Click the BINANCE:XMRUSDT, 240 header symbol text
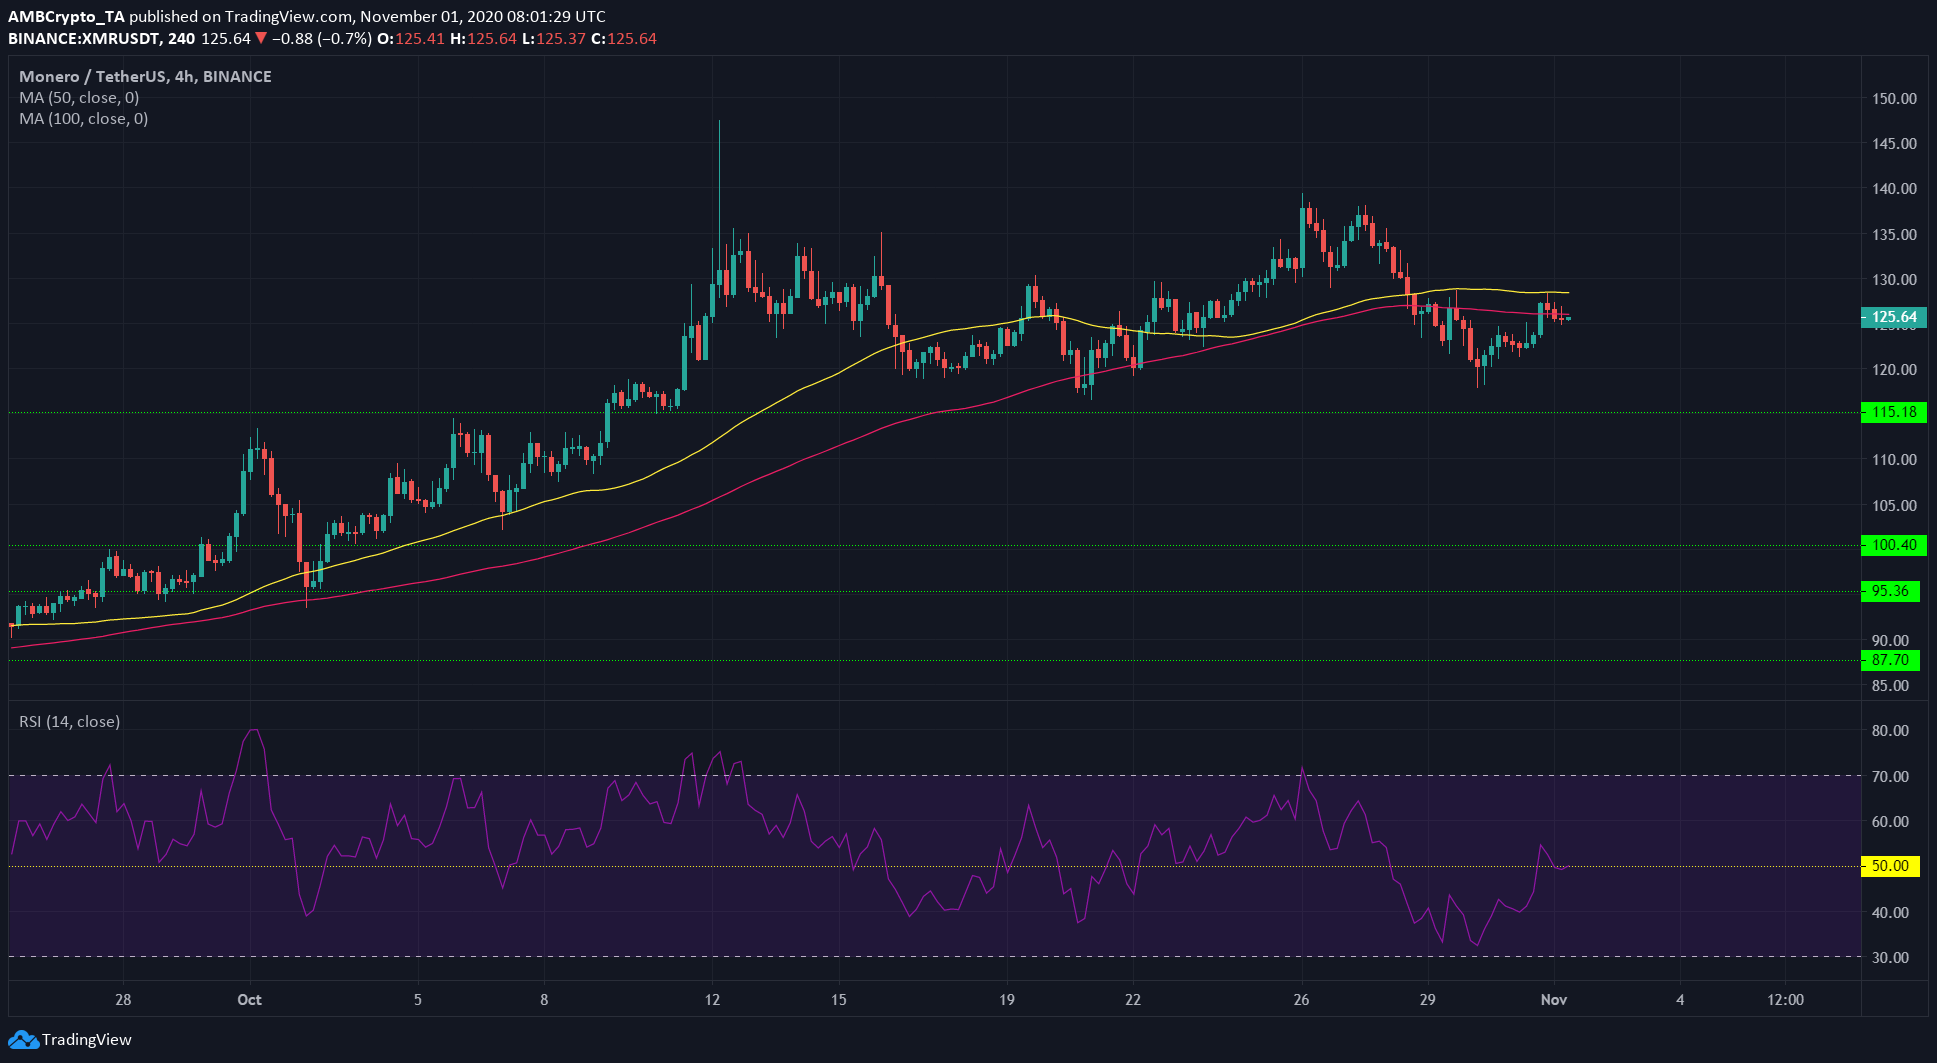Image resolution: width=1937 pixels, height=1063 pixels. (x=101, y=39)
